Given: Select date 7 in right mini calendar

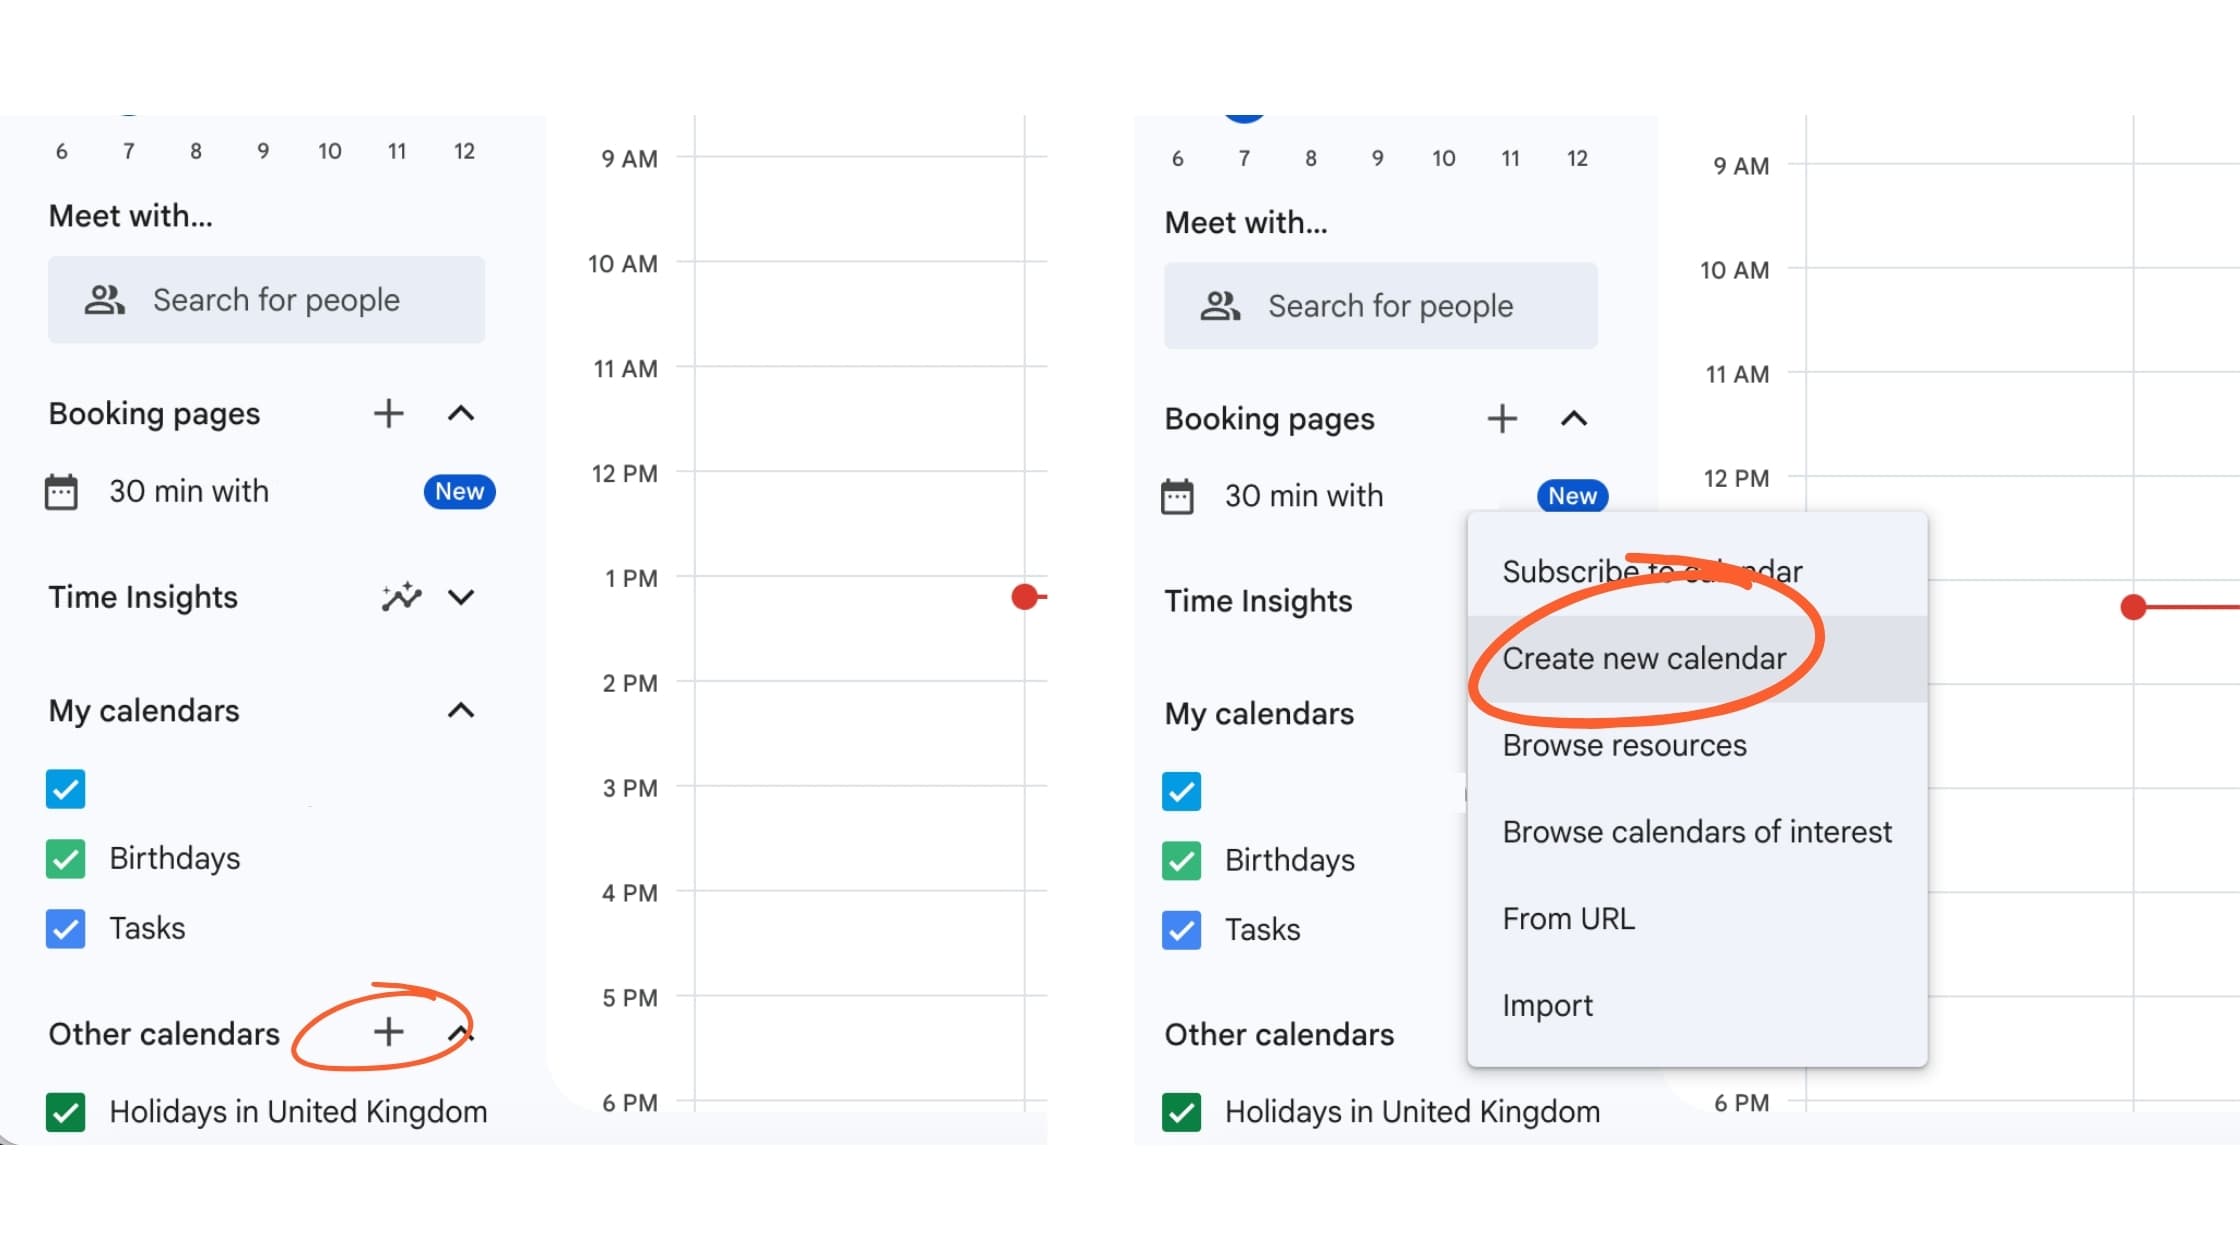Looking at the screenshot, I should pyautogui.click(x=1244, y=158).
